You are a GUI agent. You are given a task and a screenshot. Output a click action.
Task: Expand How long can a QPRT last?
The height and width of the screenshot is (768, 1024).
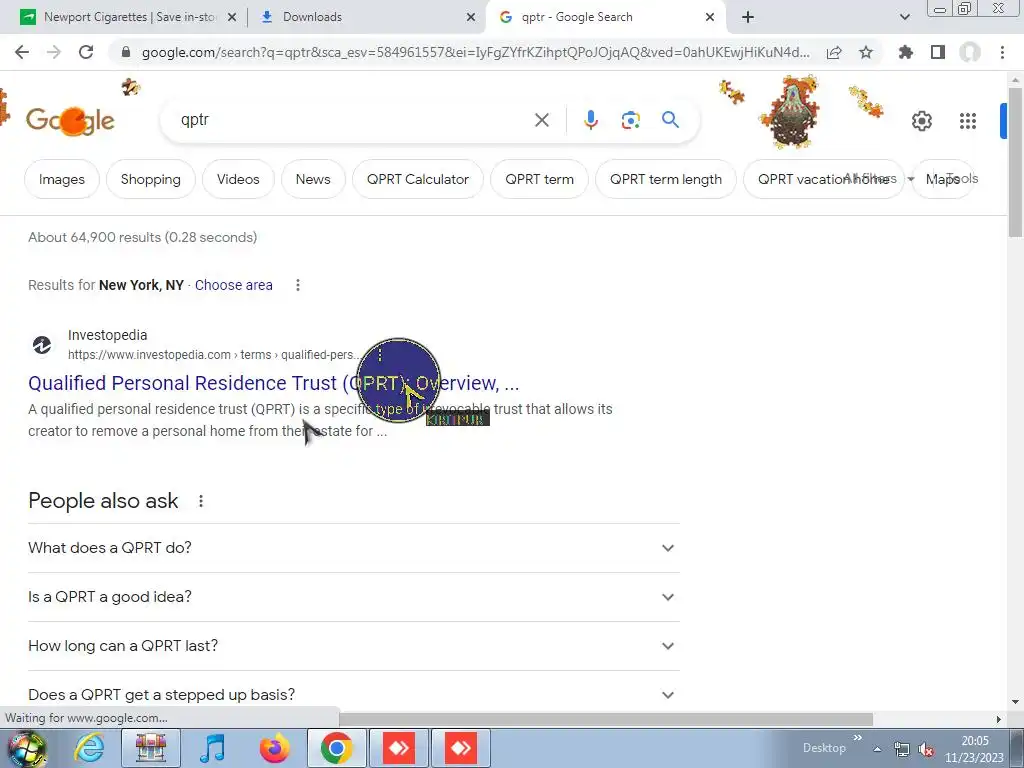[353, 646]
